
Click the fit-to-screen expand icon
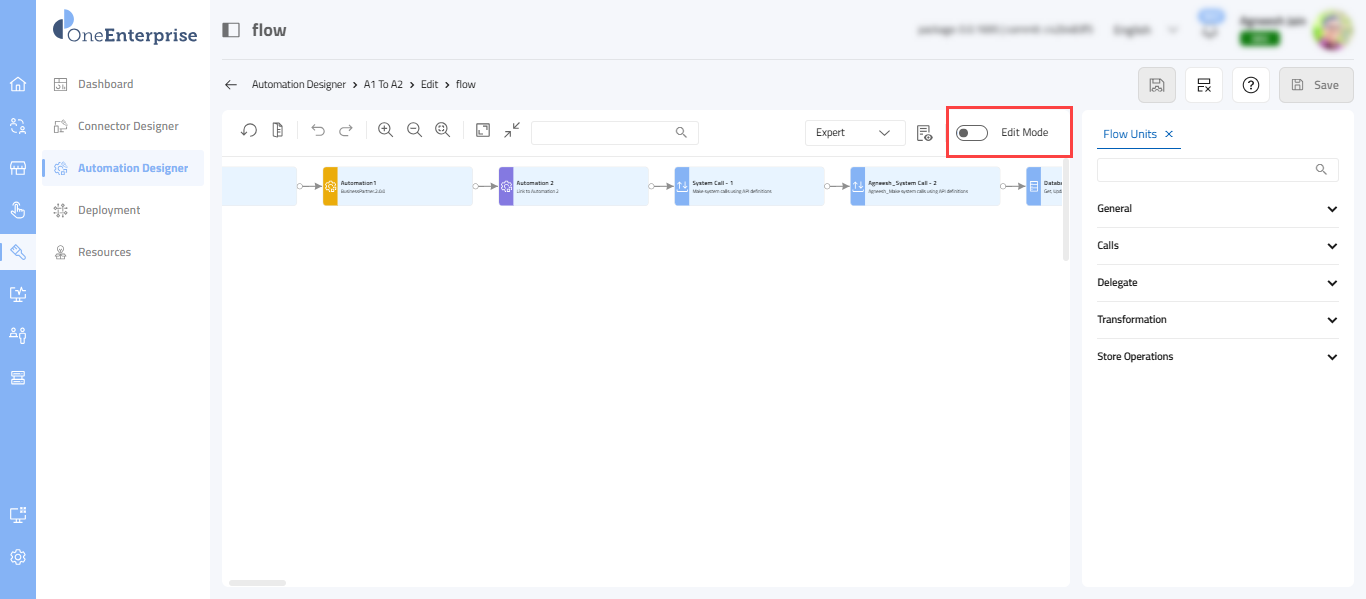[x=483, y=130]
